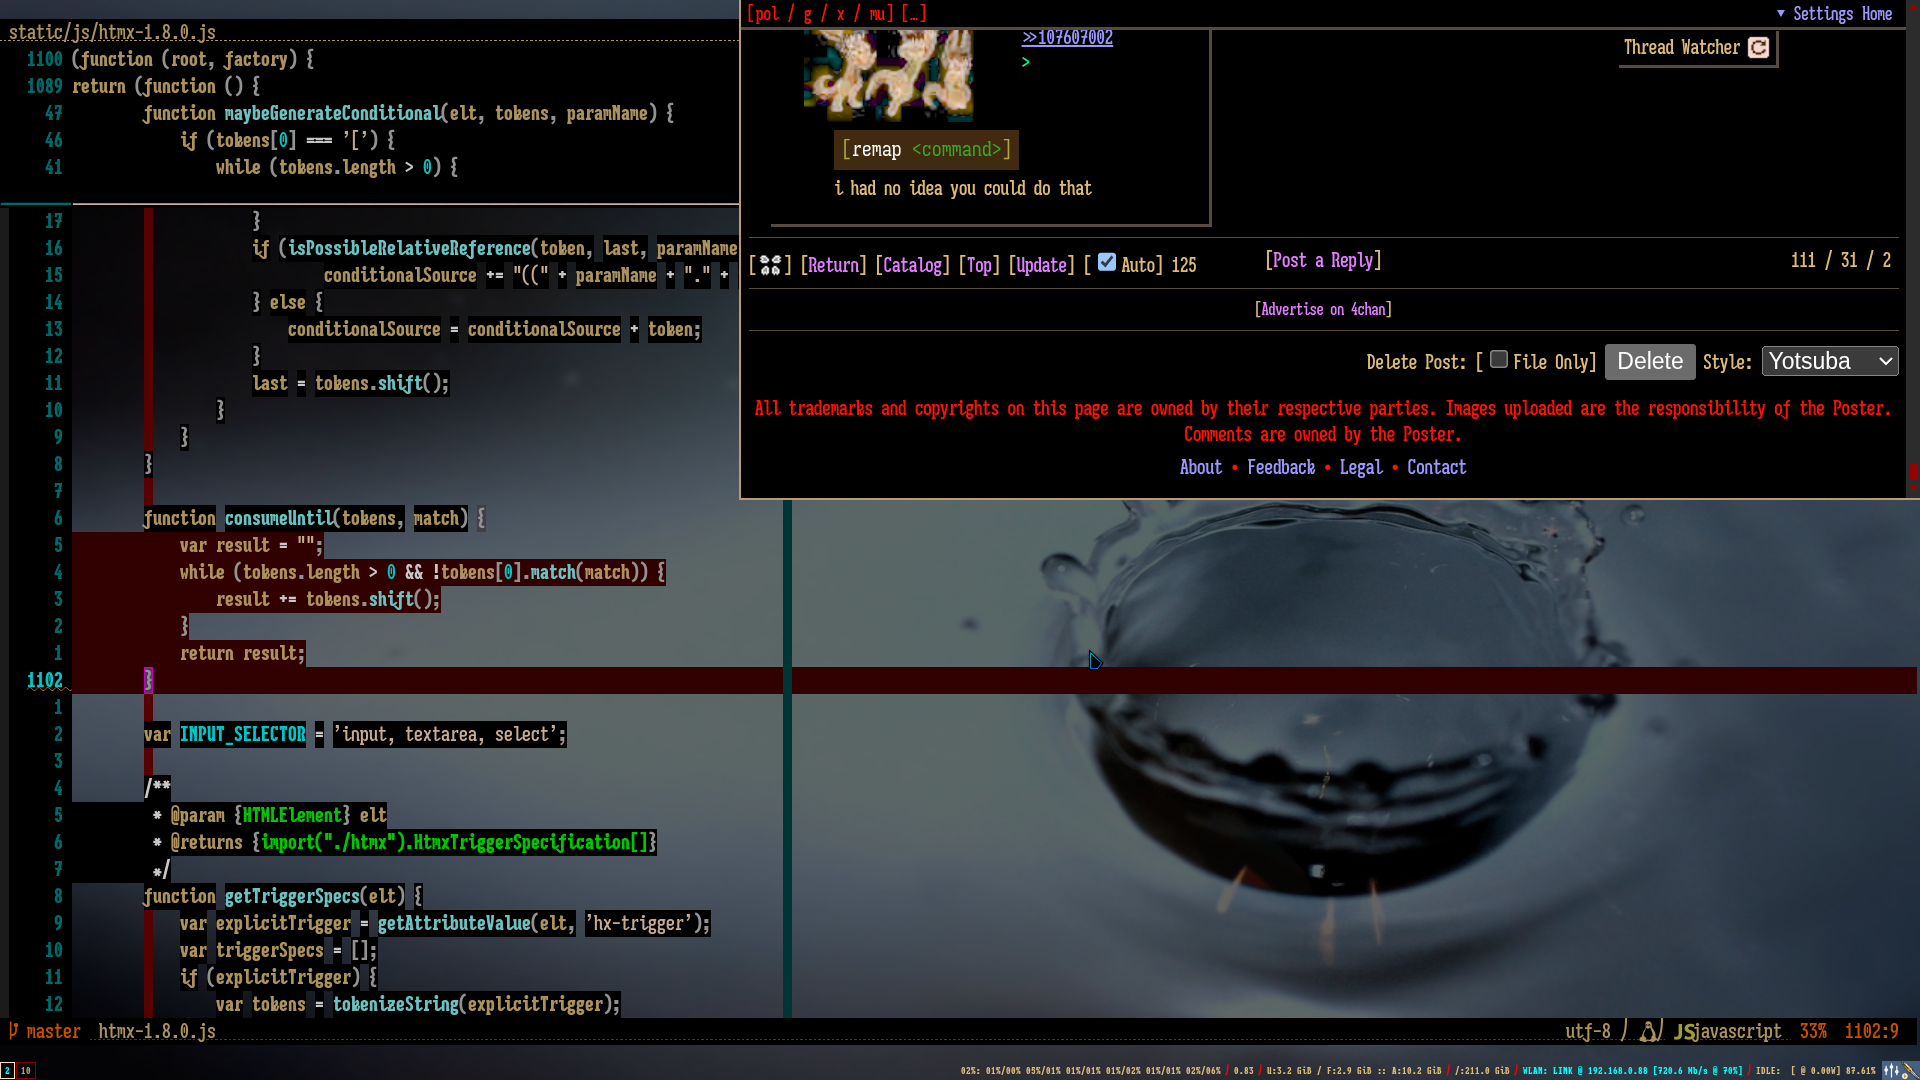This screenshot has width=1920, height=1080.
Task: Click Post a Reply link
Action: [1323, 260]
